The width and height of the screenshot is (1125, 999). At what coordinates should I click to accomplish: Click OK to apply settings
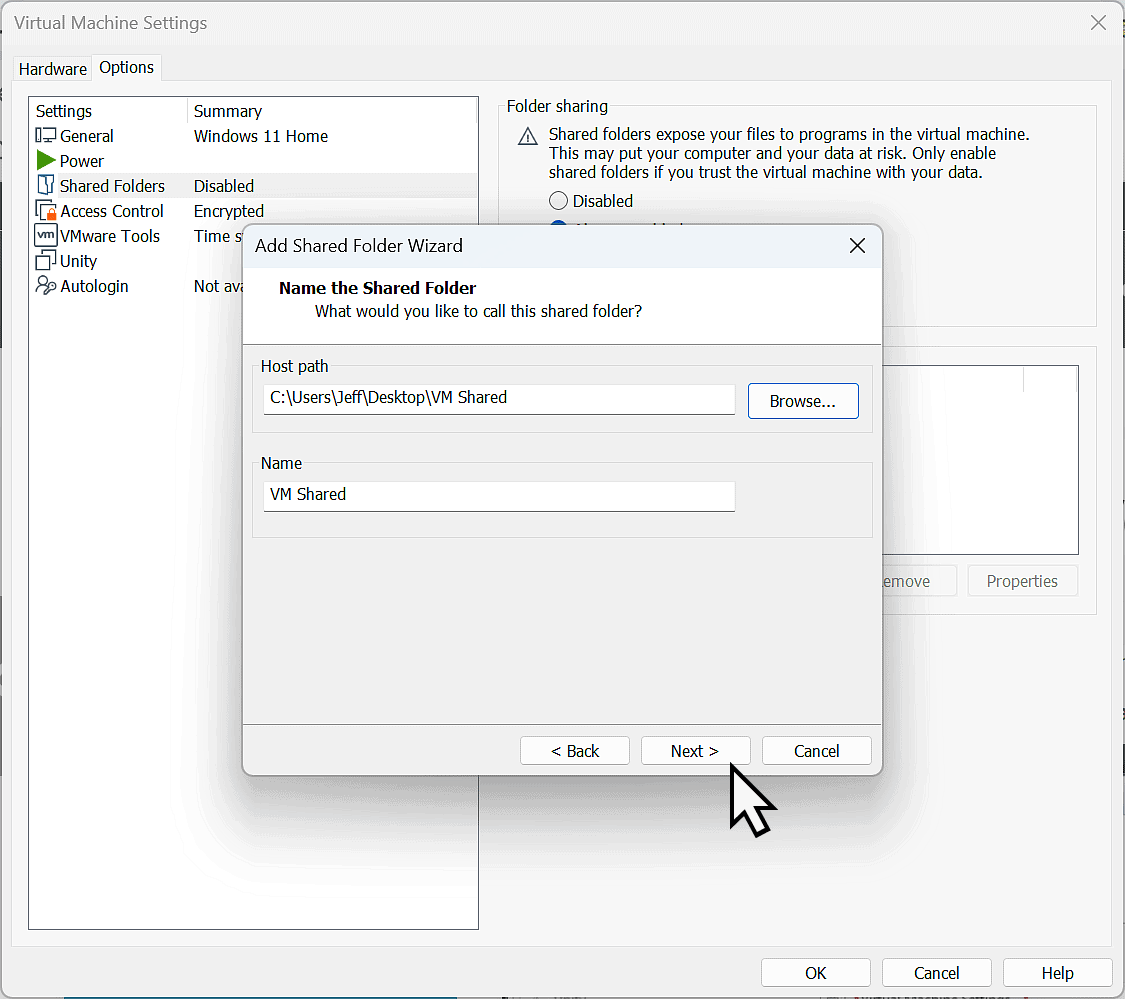815,972
